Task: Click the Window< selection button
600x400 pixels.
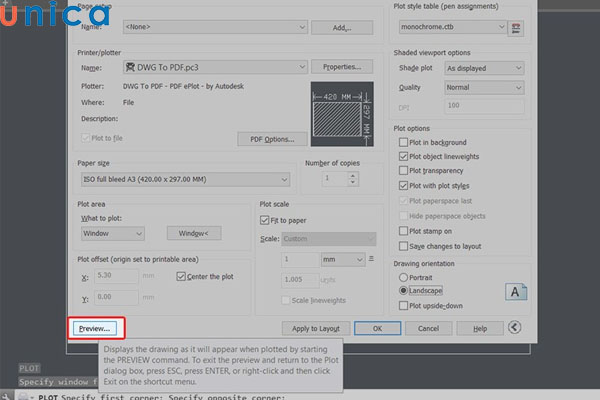Action: [194, 233]
